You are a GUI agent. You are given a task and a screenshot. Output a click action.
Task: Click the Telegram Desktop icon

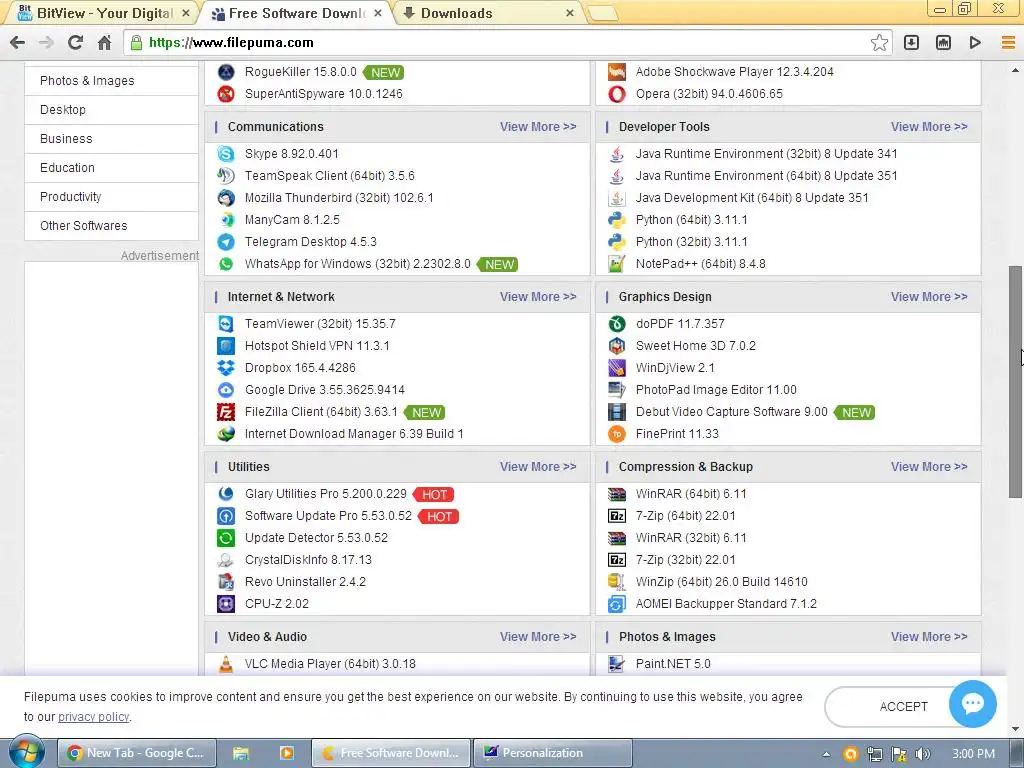pyautogui.click(x=226, y=242)
